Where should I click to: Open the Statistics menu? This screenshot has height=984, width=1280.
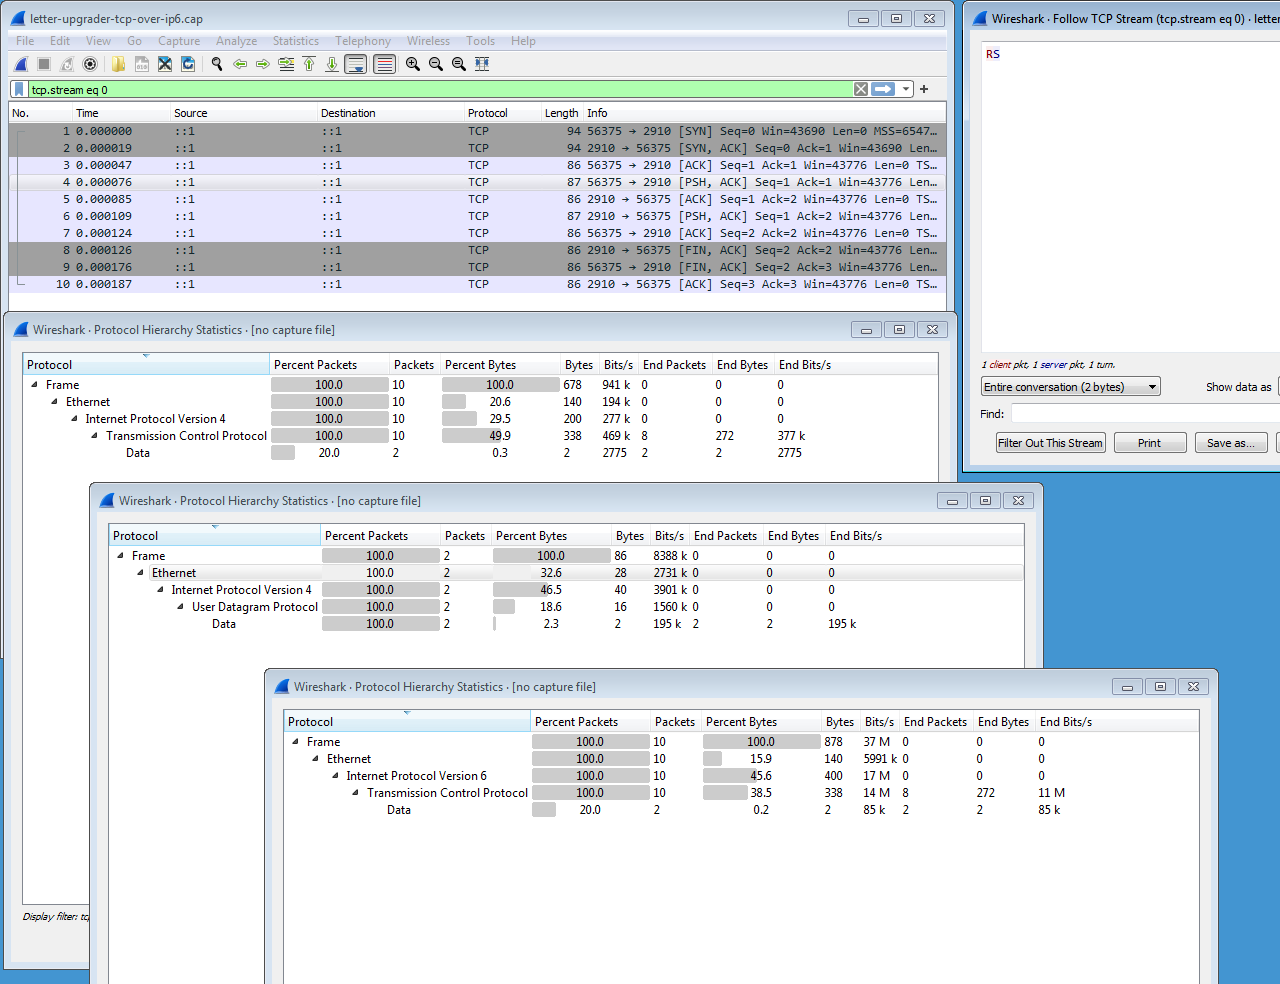[295, 41]
